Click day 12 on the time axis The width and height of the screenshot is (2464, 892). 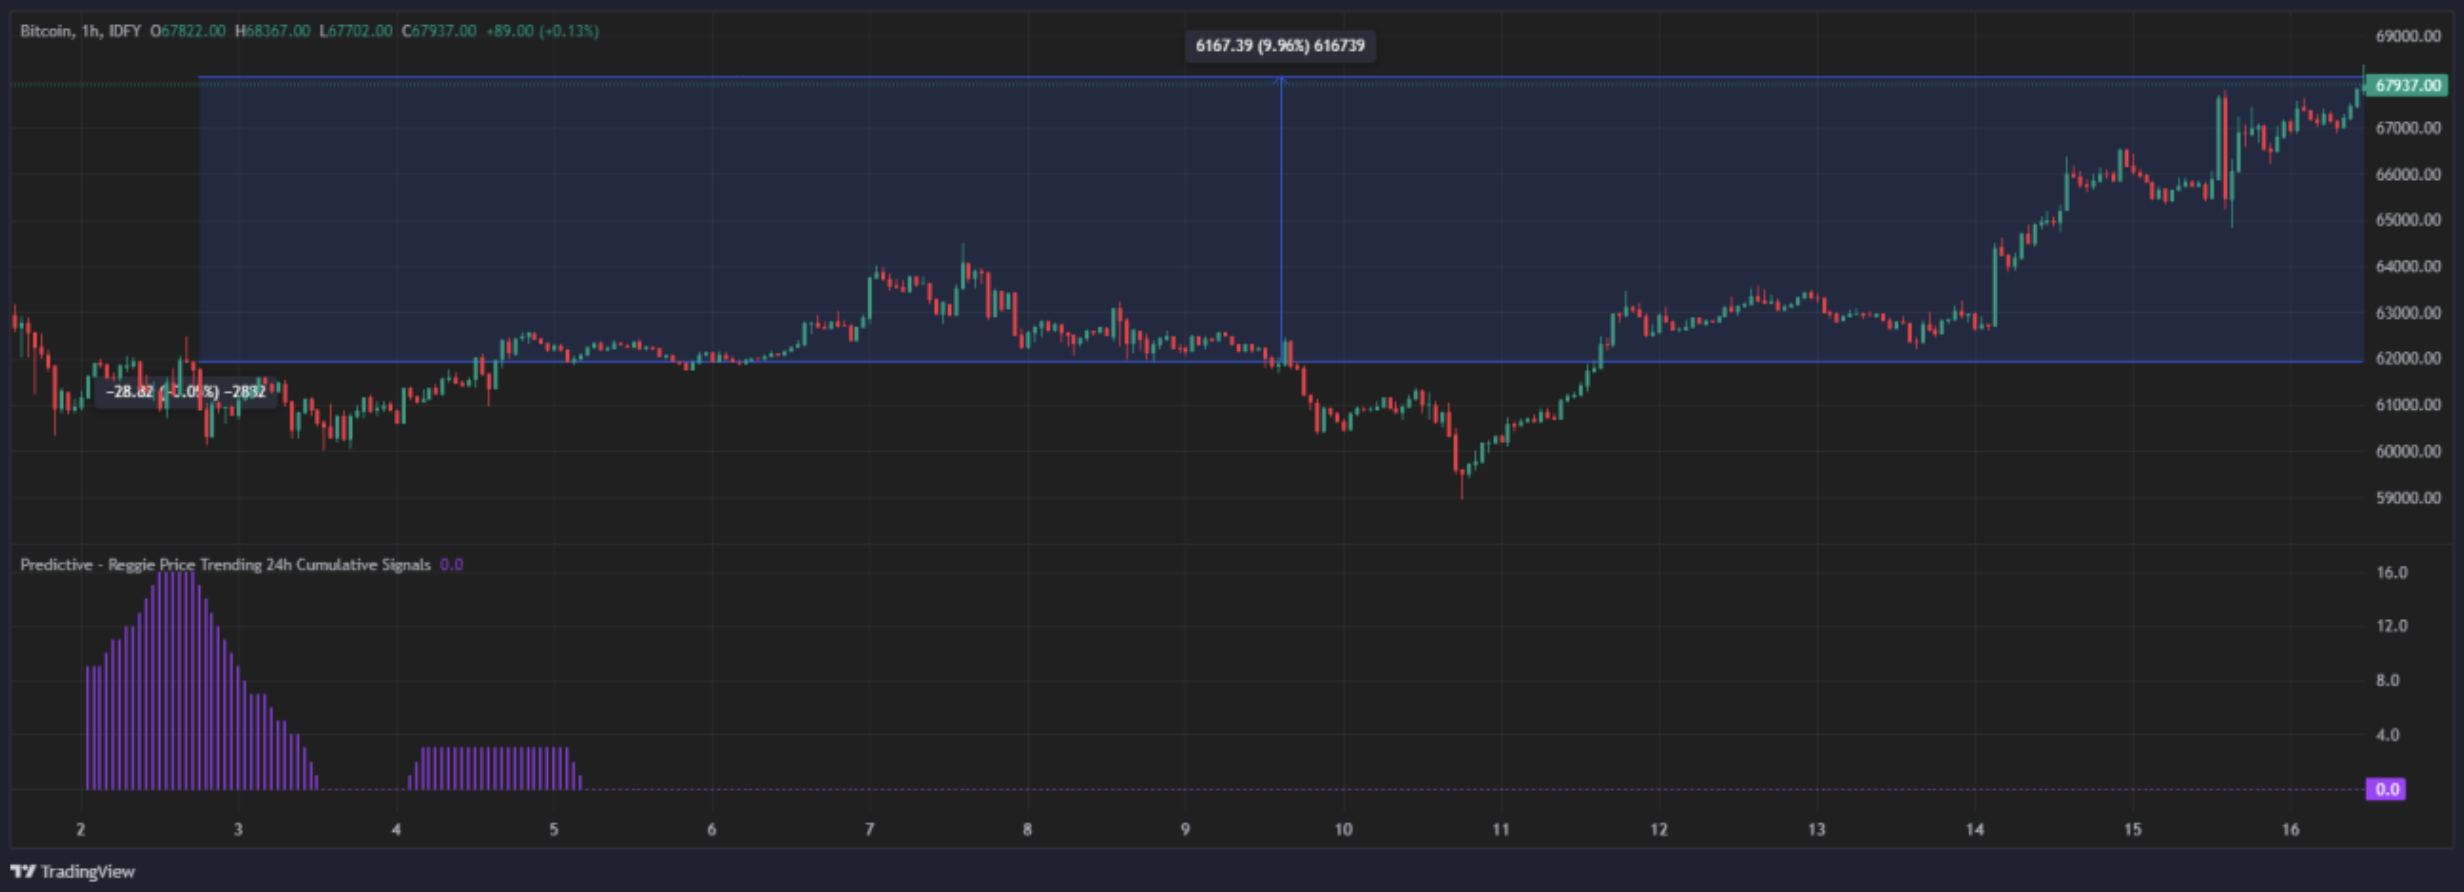tap(1659, 829)
